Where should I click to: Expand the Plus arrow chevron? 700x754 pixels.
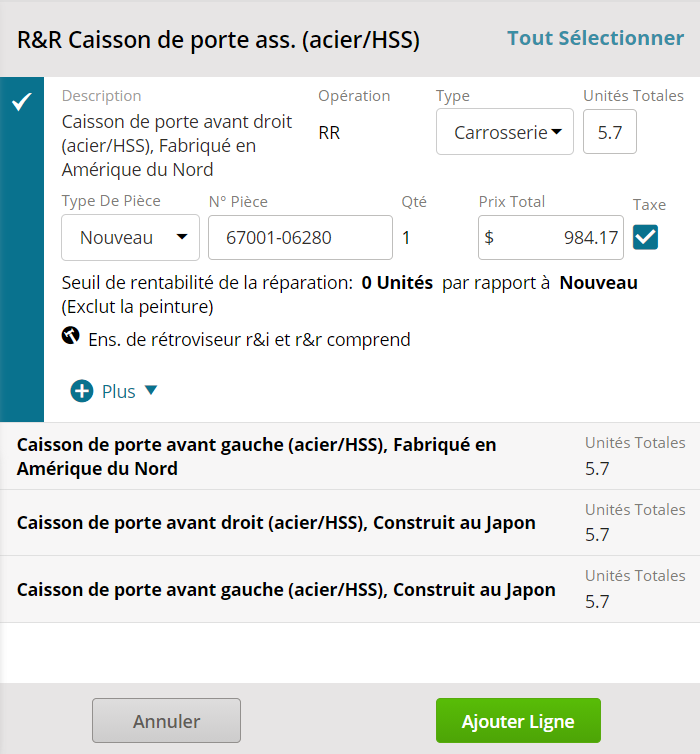151,390
